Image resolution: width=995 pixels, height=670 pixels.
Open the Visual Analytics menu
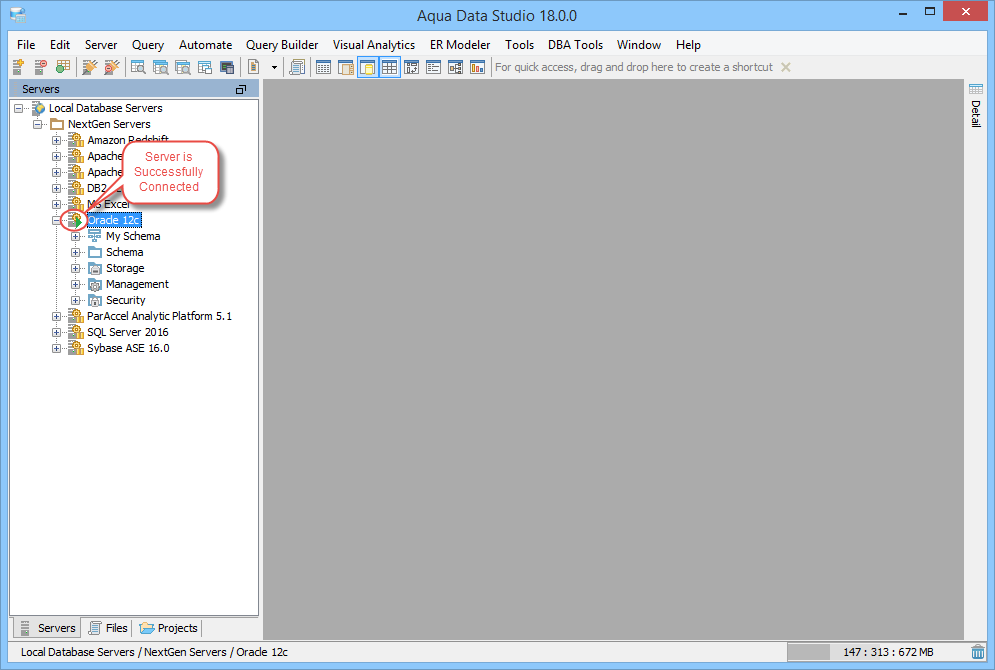(x=374, y=45)
